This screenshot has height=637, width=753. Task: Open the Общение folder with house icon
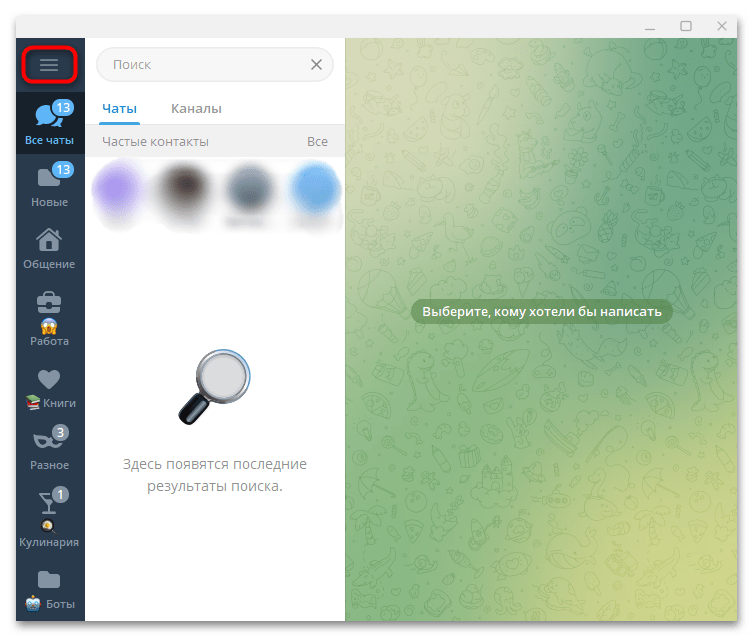tap(50, 247)
